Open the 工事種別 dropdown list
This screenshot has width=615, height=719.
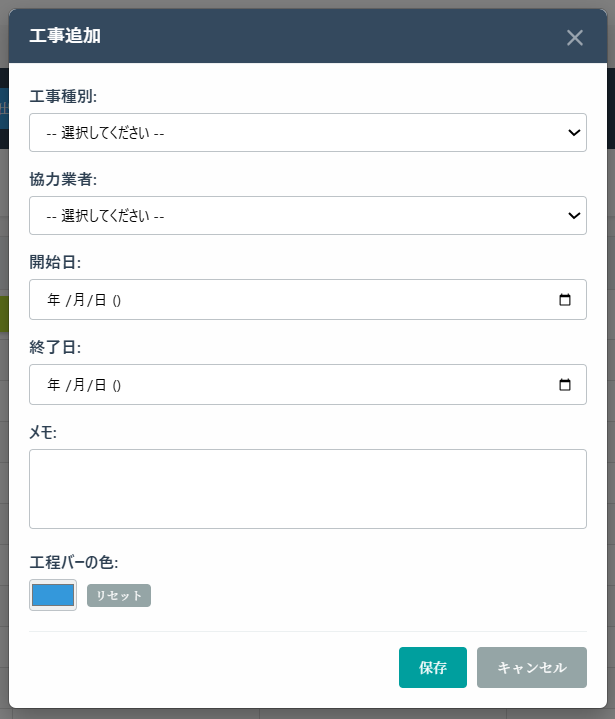pos(307,132)
